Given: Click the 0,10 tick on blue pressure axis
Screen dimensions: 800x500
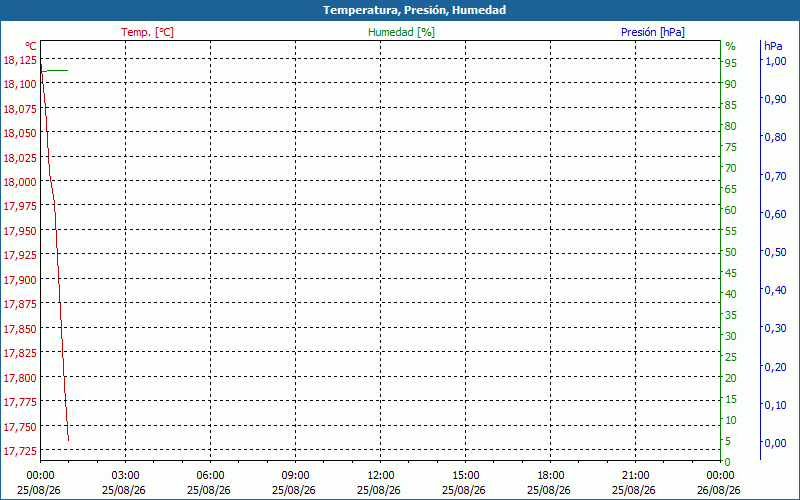Looking at the screenshot, I should (x=776, y=405).
